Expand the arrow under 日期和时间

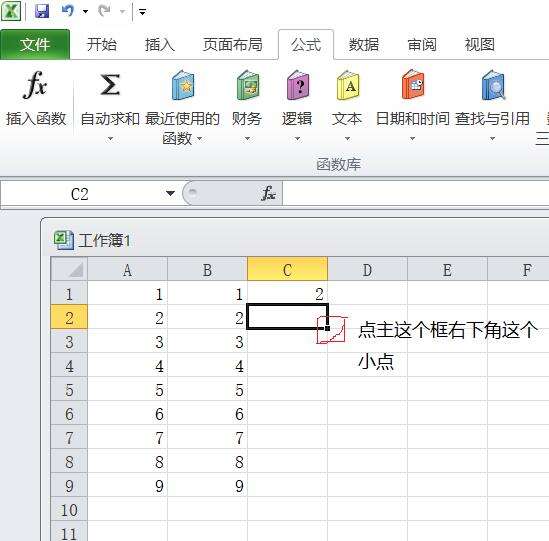(x=412, y=139)
